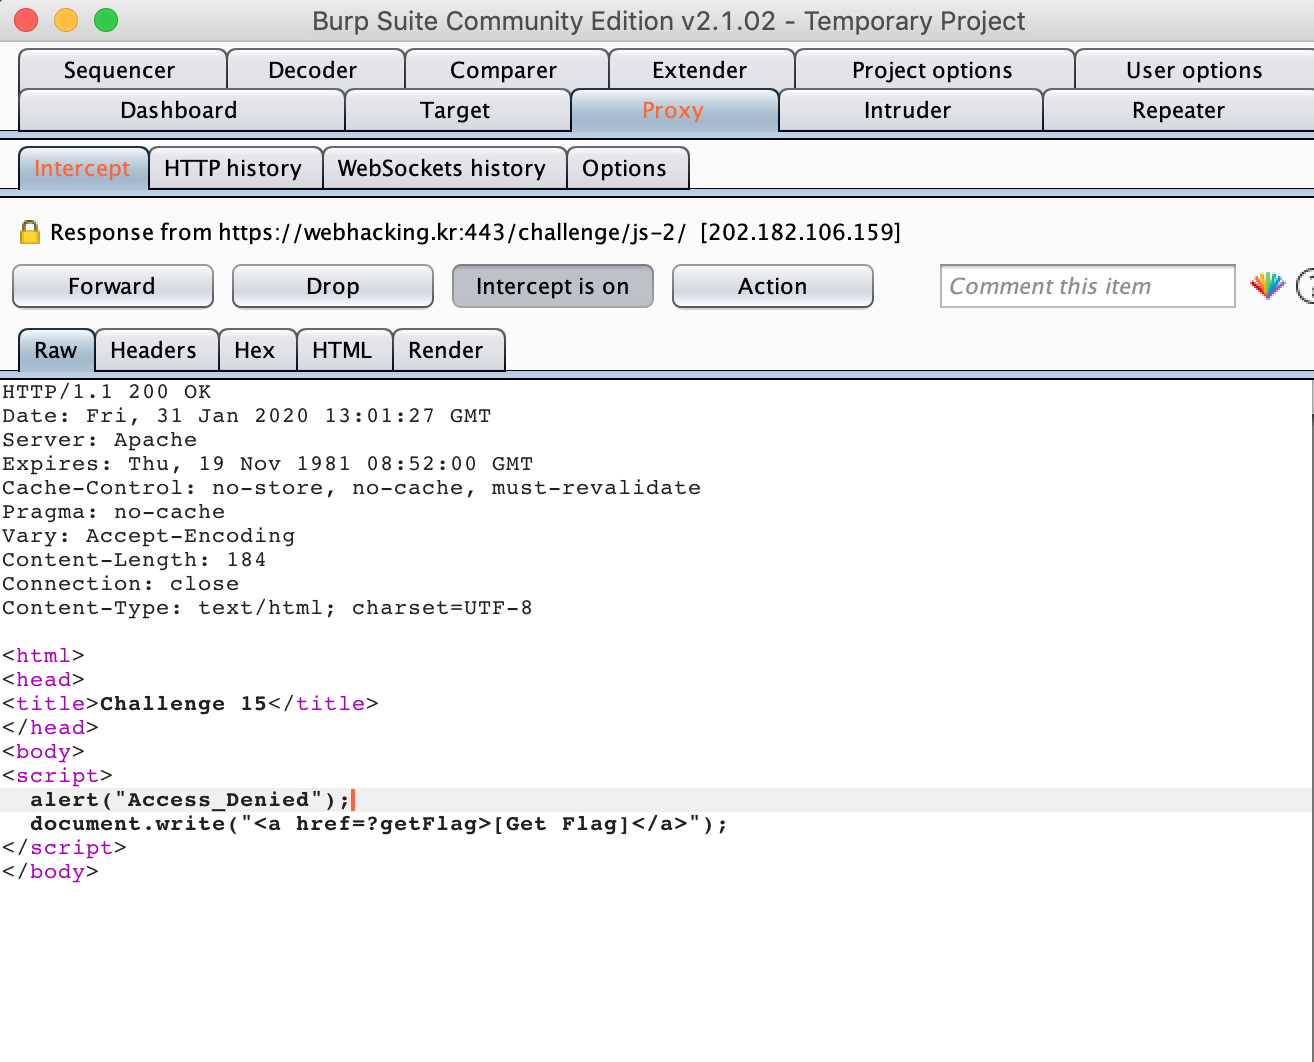Switch to the Dashboard tab
The image size is (1314, 1062).
pos(179,110)
